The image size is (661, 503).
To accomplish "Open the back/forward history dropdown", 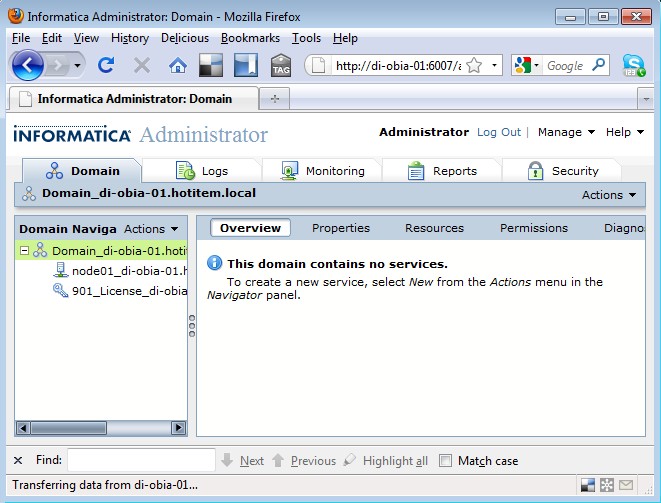I will point(77,65).
